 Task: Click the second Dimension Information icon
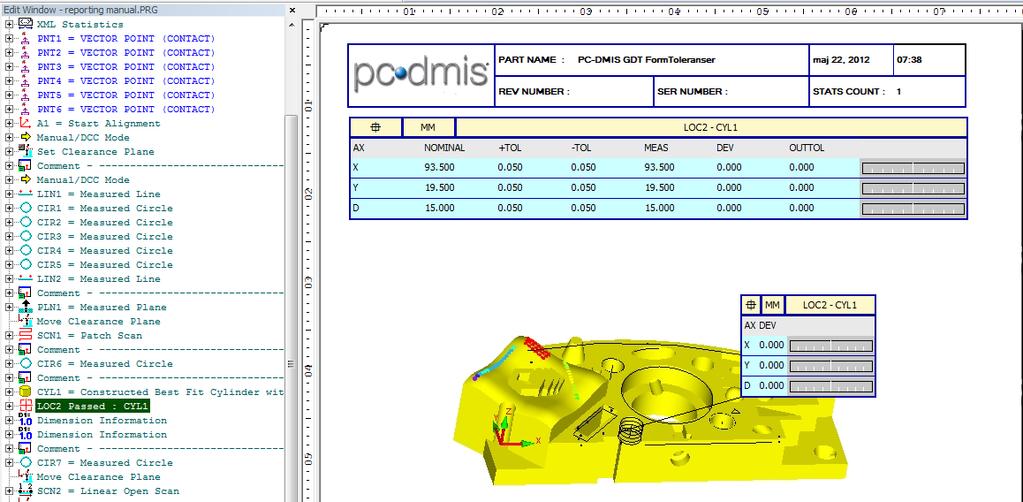click(x=25, y=434)
